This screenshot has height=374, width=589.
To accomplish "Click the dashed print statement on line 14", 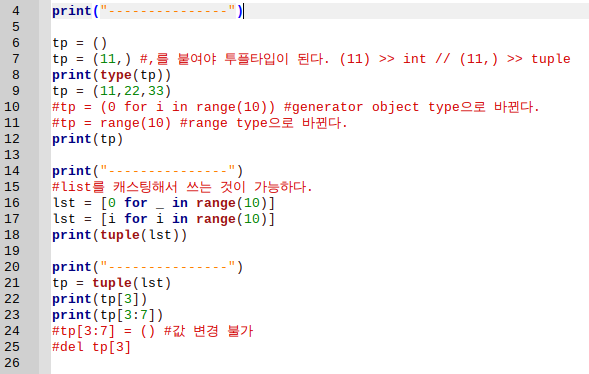I will coord(148,171).
